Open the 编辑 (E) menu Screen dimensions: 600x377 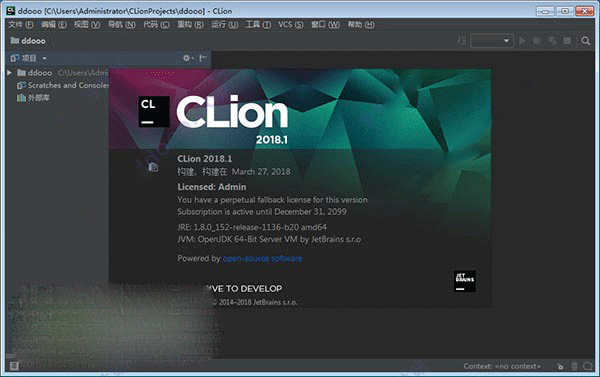[x=54, y=24]
